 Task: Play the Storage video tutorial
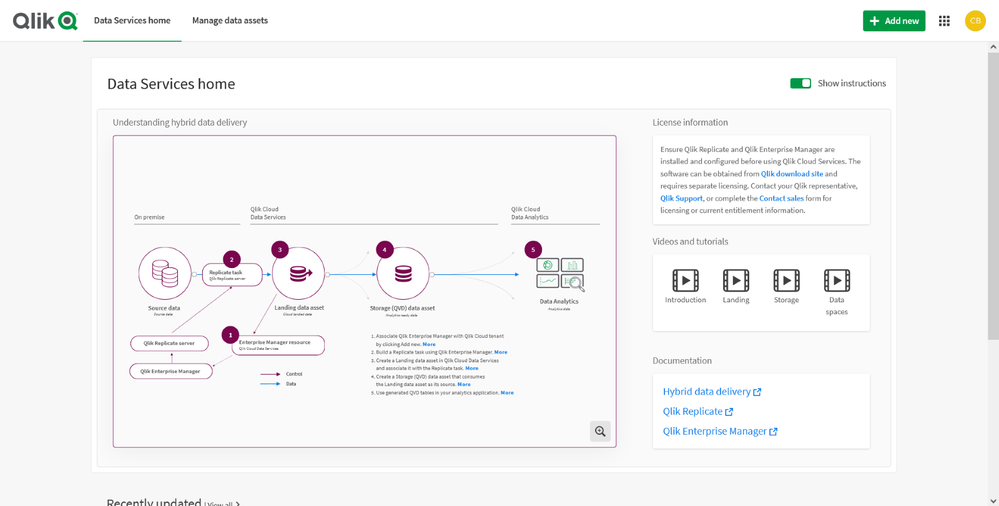[x=786, y=280]
